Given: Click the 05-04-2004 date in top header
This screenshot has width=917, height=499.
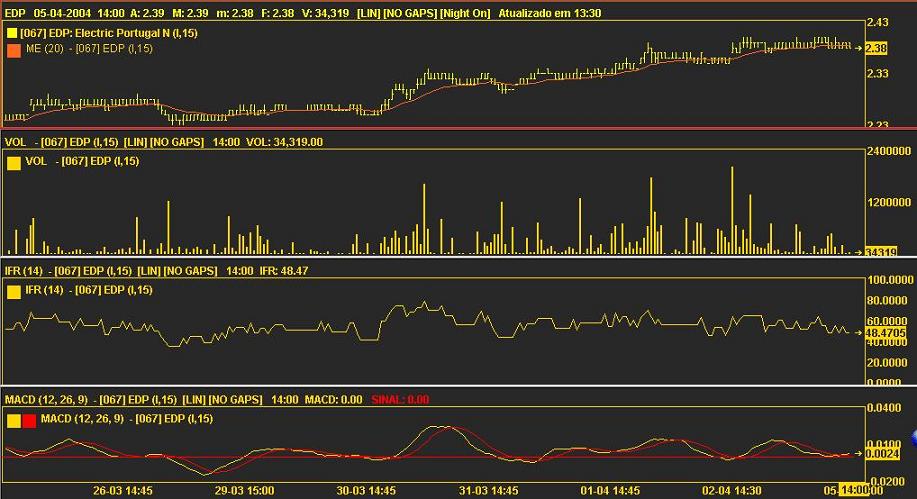Looking at the screenshot, I should [62, 13].
